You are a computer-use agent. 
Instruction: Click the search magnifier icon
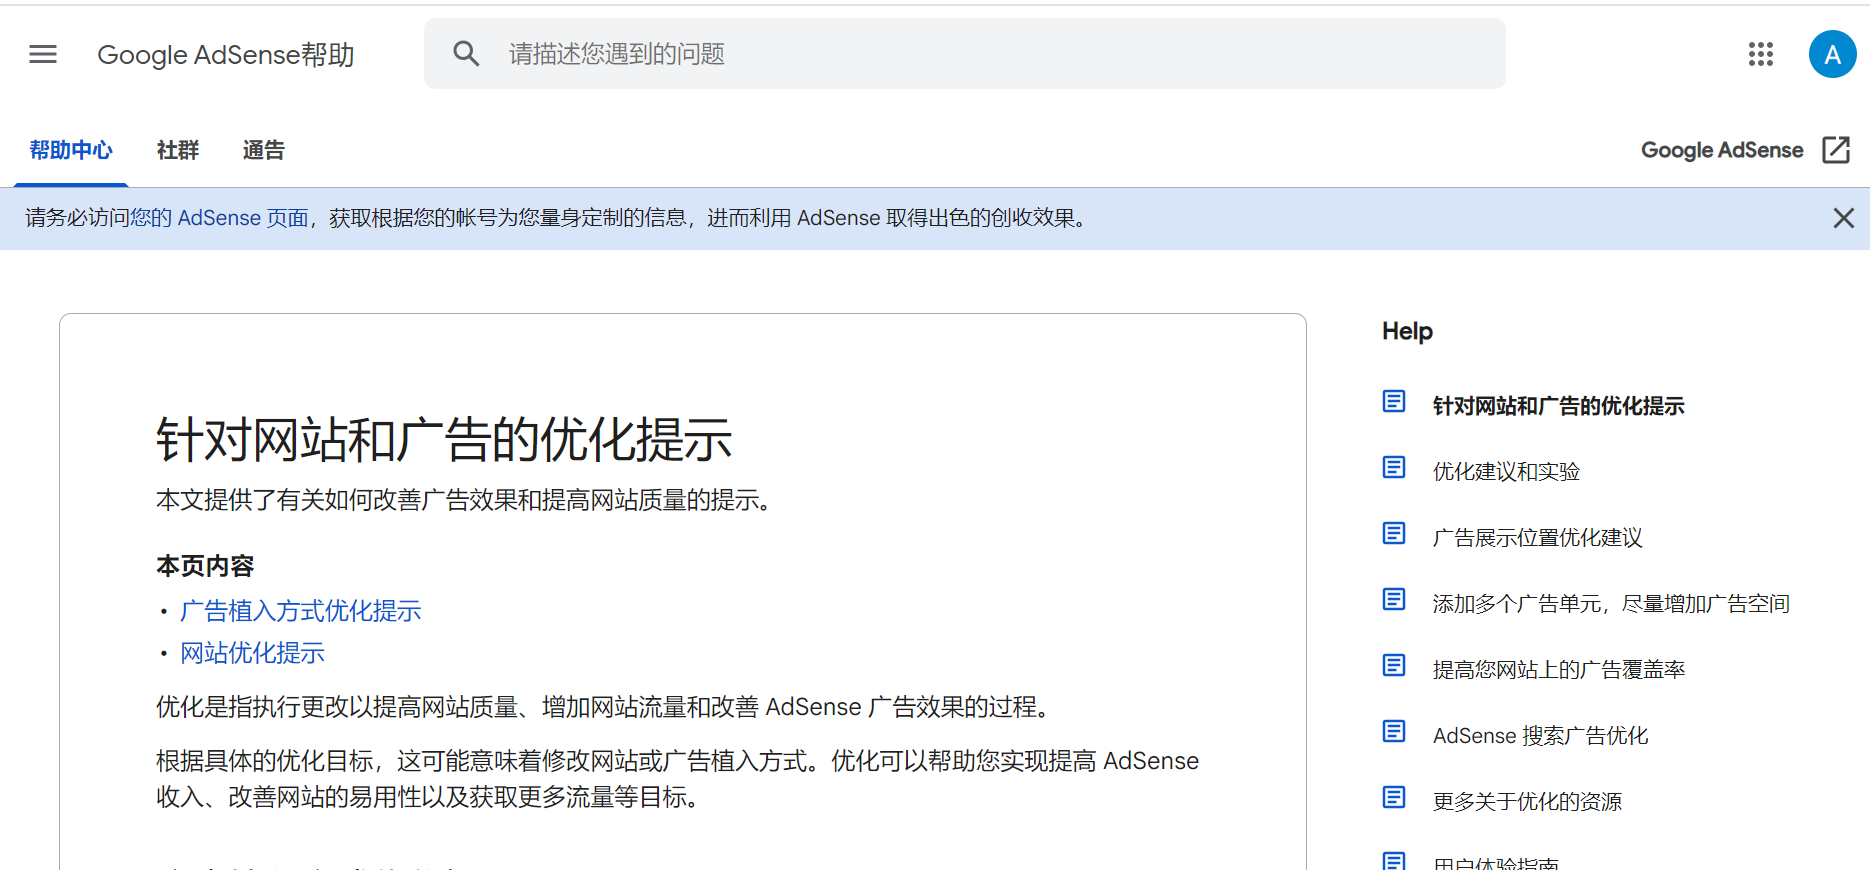point(466,54)
